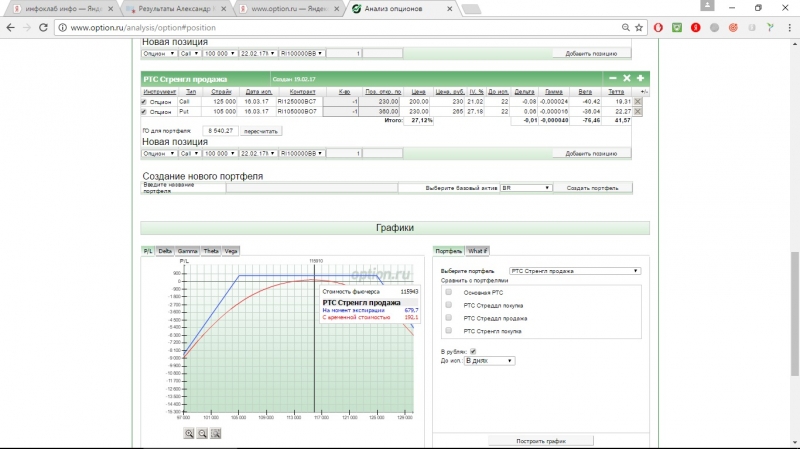This screenshot has width=800, height=449.
Task: Click the Chrome user profile icon
Action: pos(707,6)
